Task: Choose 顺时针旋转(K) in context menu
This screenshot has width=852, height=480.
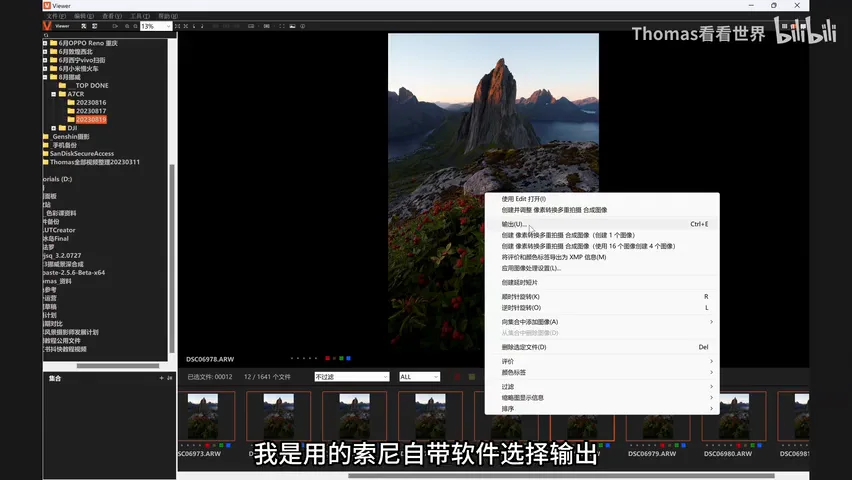Action: tap(602, 296)
